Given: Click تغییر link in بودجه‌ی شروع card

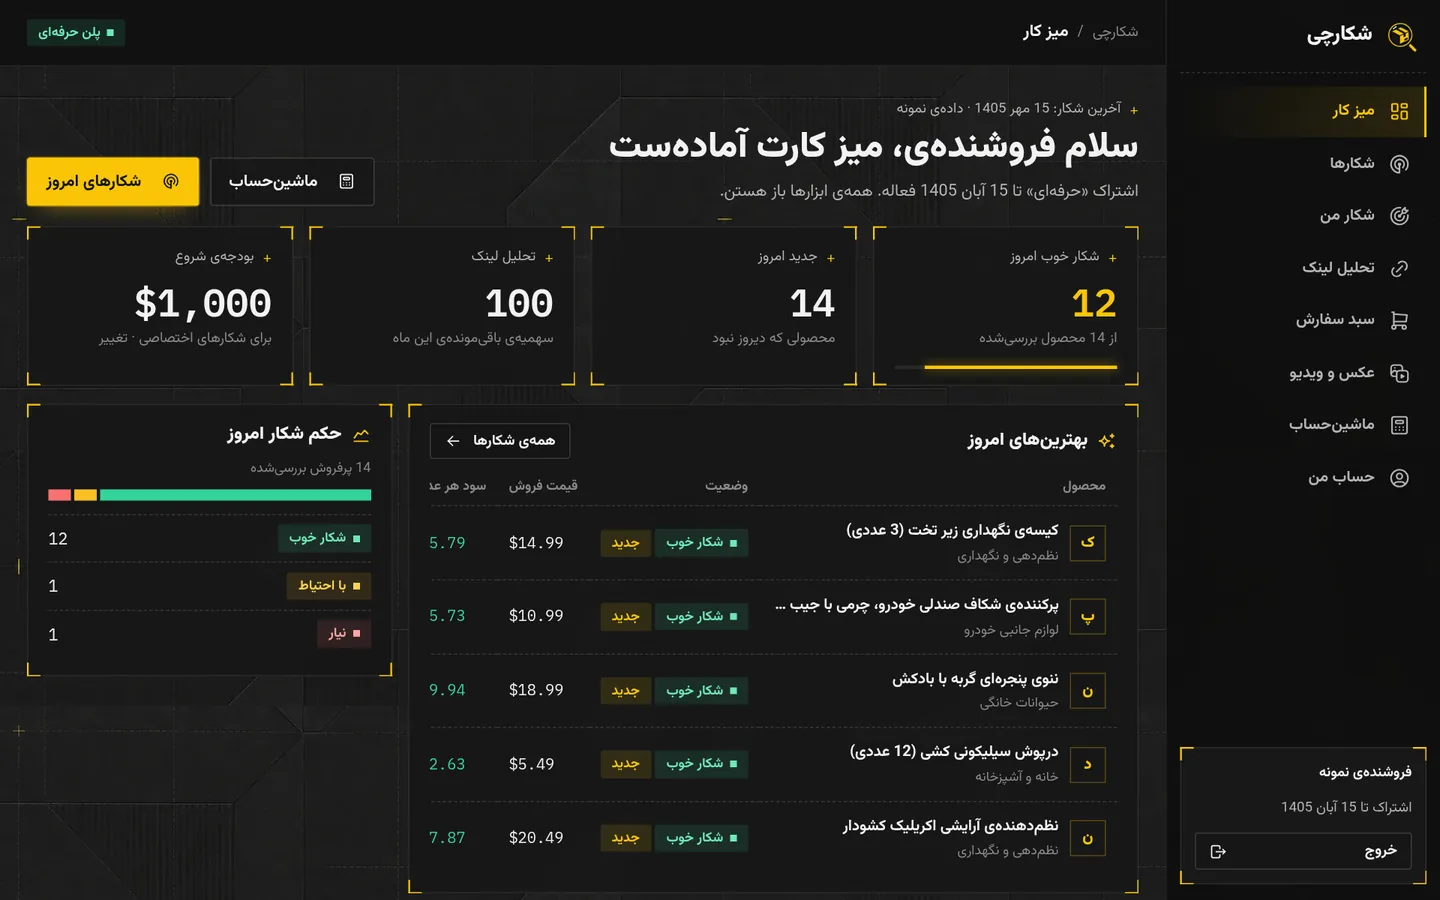Looking at the screenshot, I should click(x=113, y=338).
